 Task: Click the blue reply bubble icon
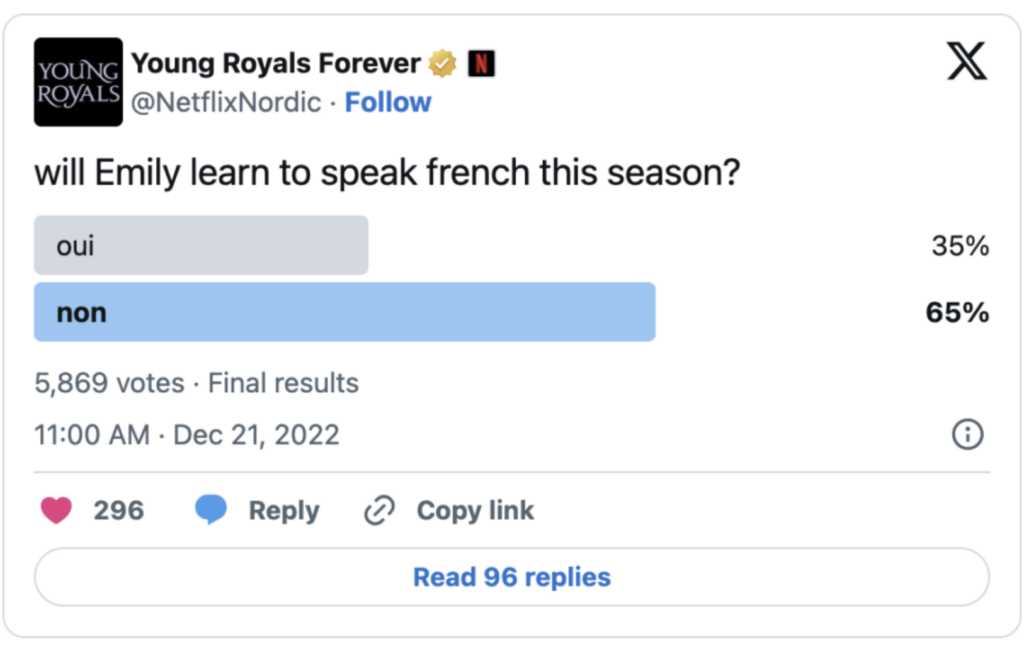pos(210,511)
